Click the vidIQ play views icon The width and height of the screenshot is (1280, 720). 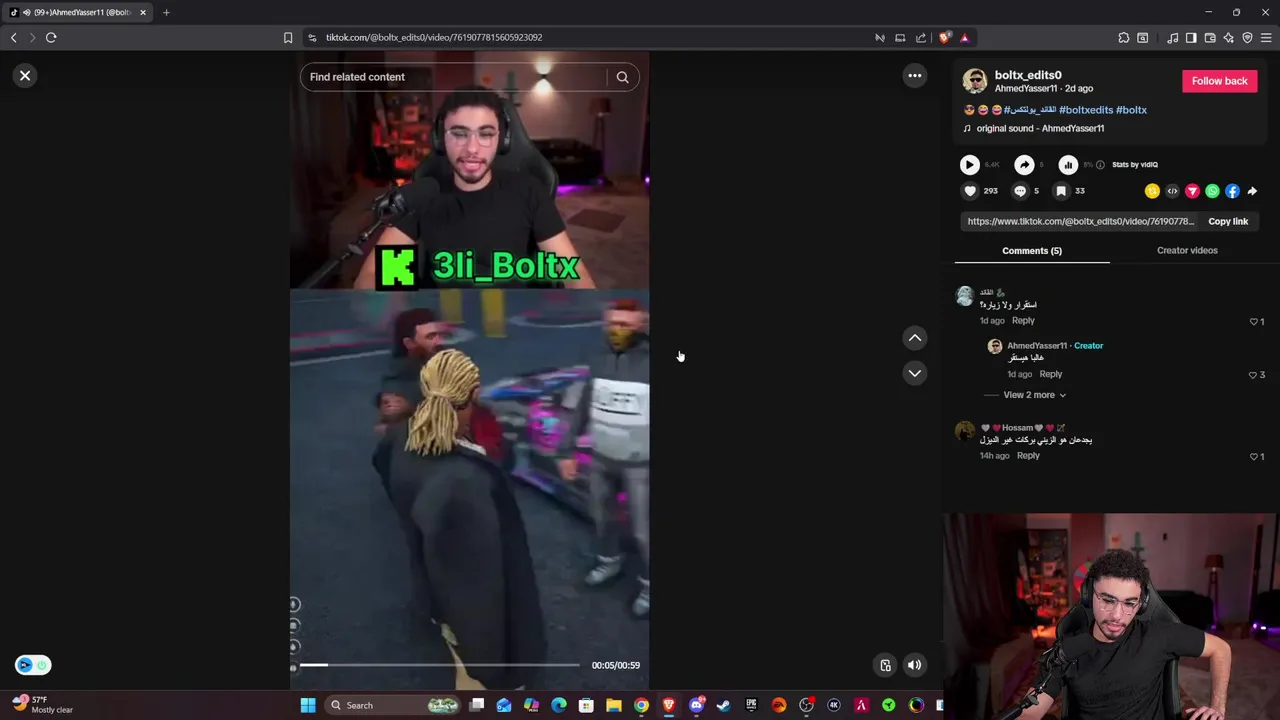coord(969,165)
